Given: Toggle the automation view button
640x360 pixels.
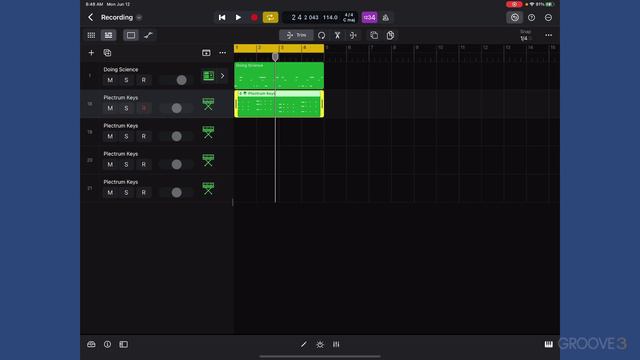Looking at the screenshot, I should (x=148, y=35).
